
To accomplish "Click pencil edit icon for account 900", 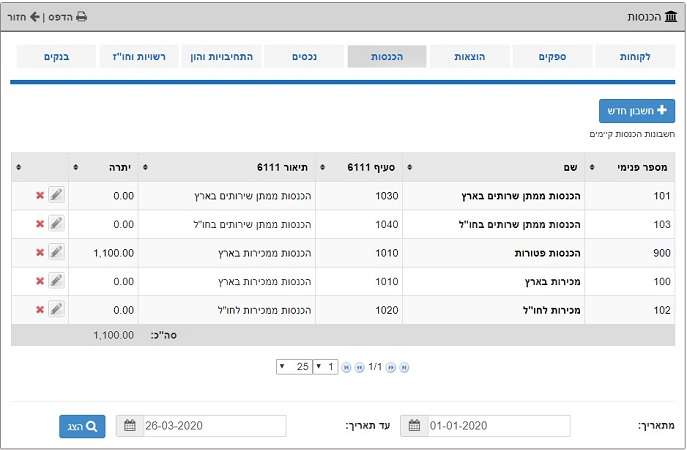I will [x=56, y=252].
